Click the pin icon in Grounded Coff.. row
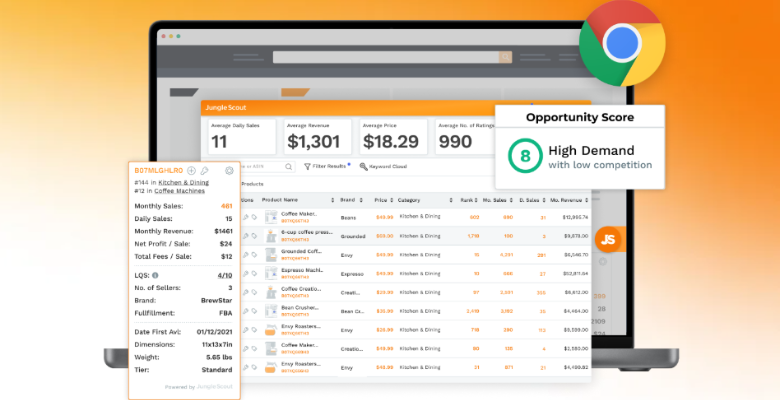780x400 pixels. (246, 255)
